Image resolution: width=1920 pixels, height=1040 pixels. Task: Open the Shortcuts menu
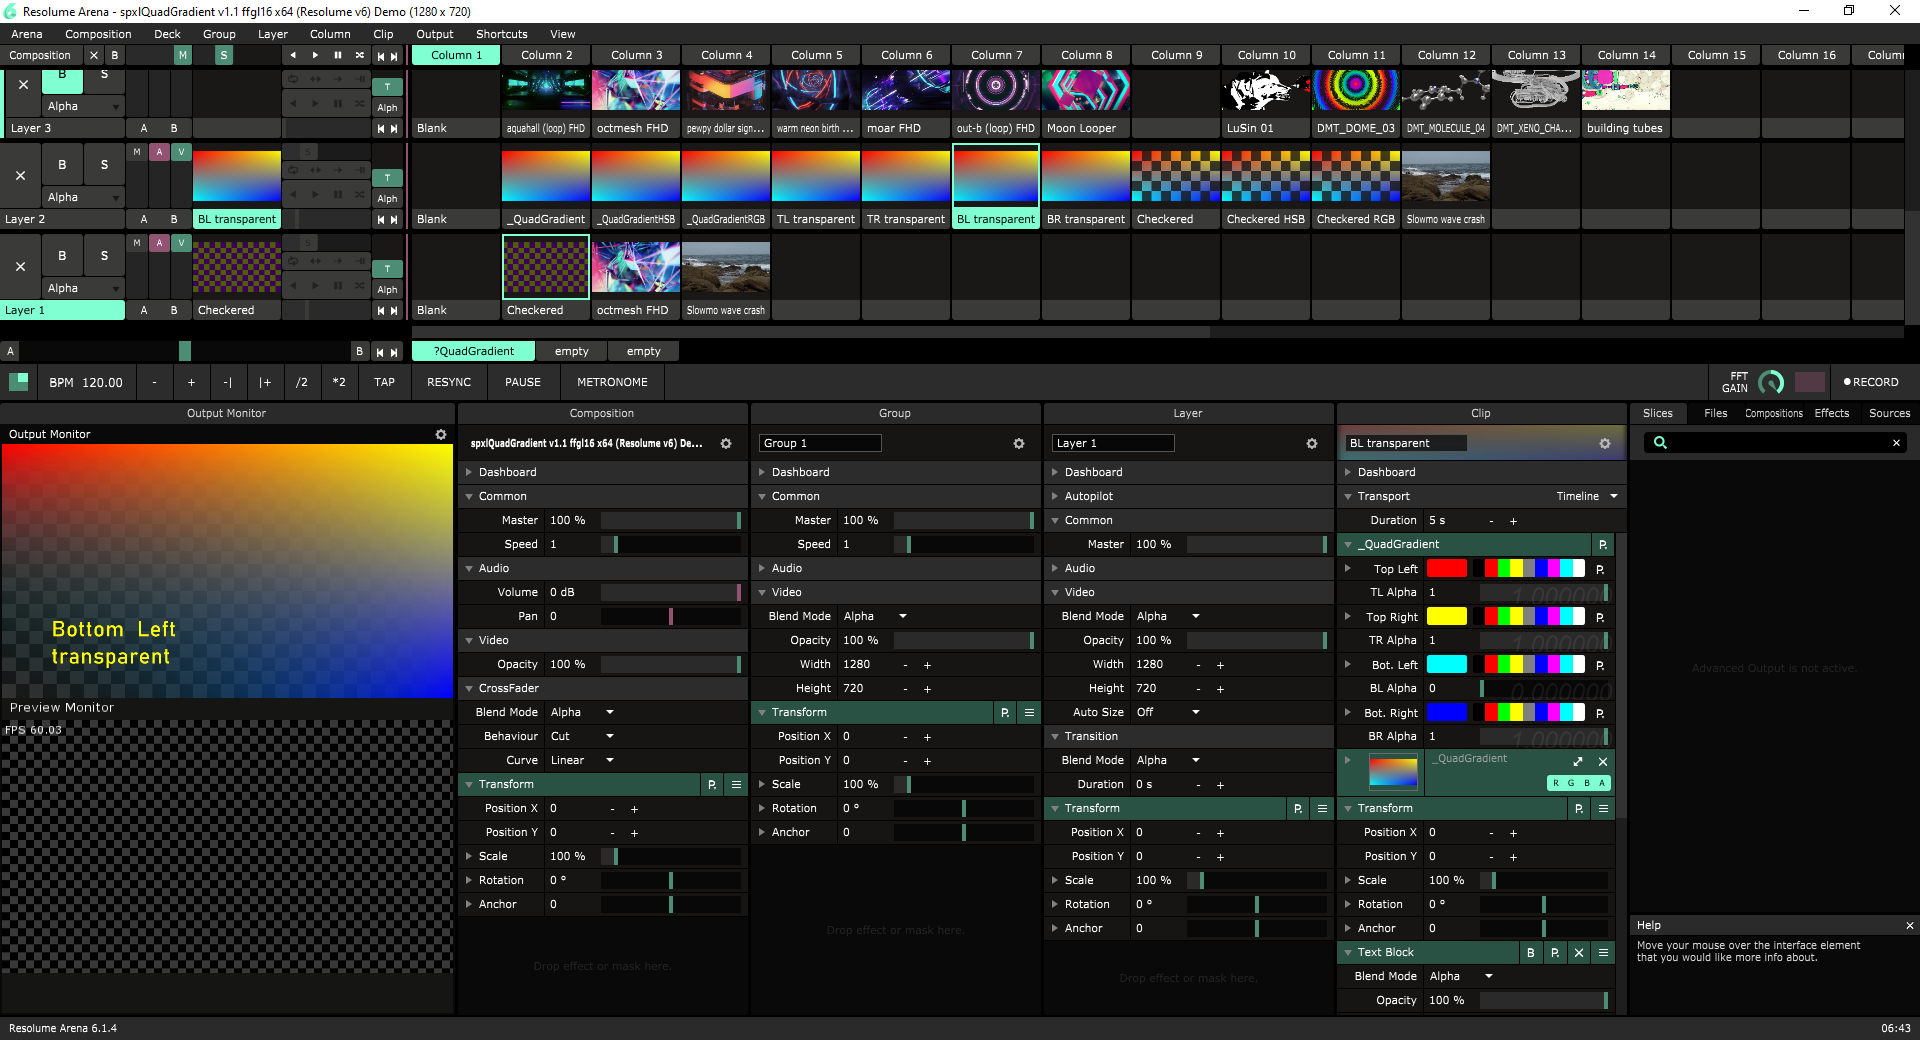point(501,34)
